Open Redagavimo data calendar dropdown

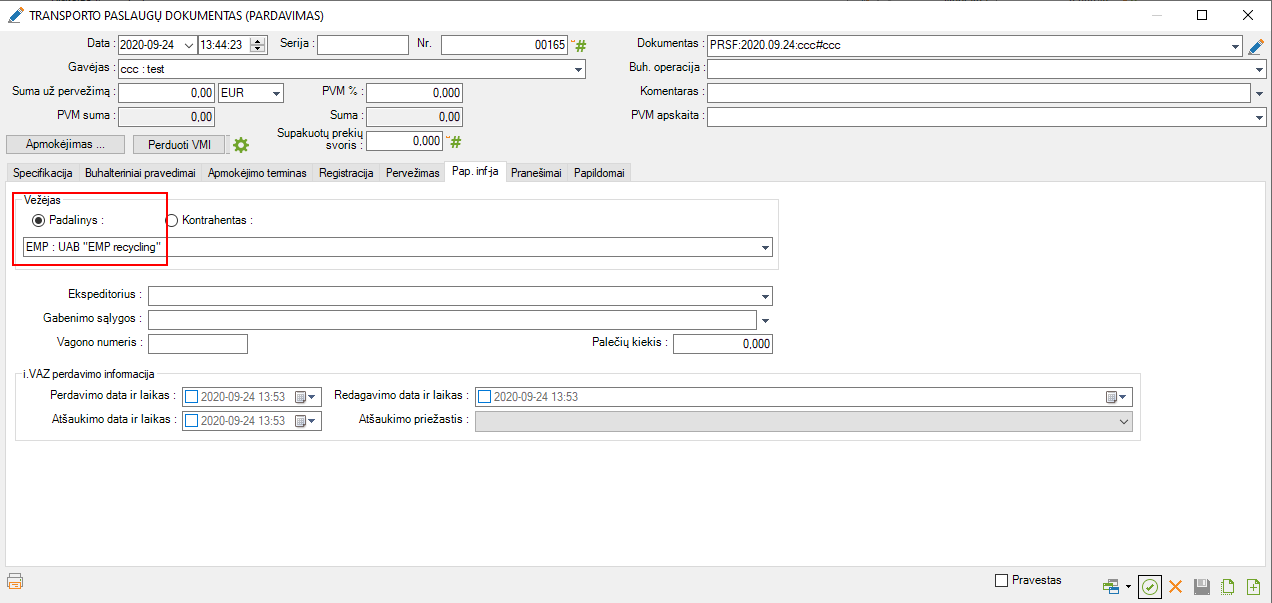pyautogui.click(x=1117, y=397)
